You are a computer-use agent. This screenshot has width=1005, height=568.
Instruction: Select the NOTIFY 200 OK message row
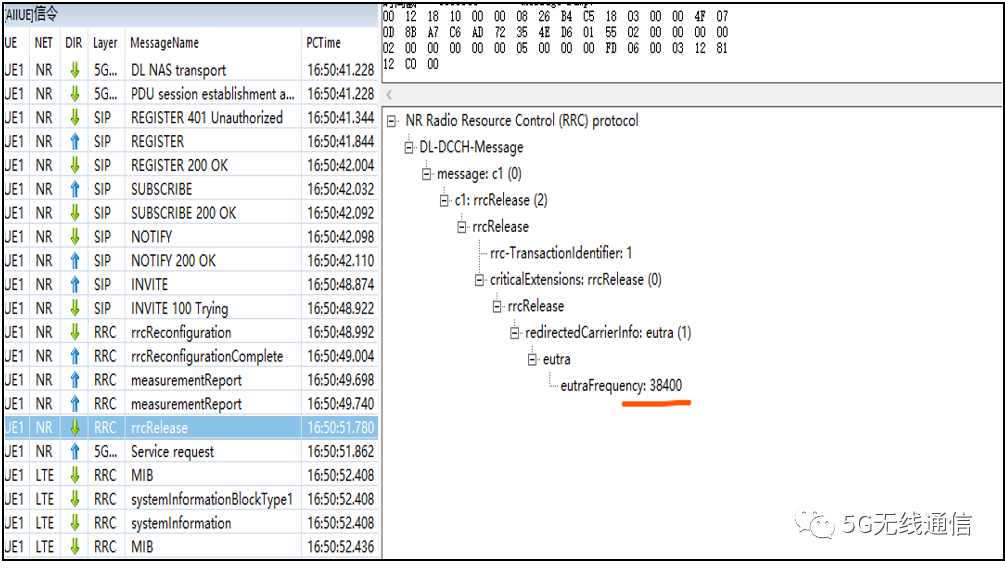click(x=191, y=261)
